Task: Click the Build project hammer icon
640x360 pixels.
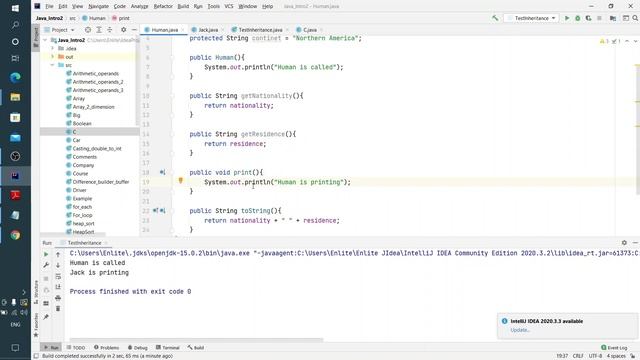Action: coord(495,18)
